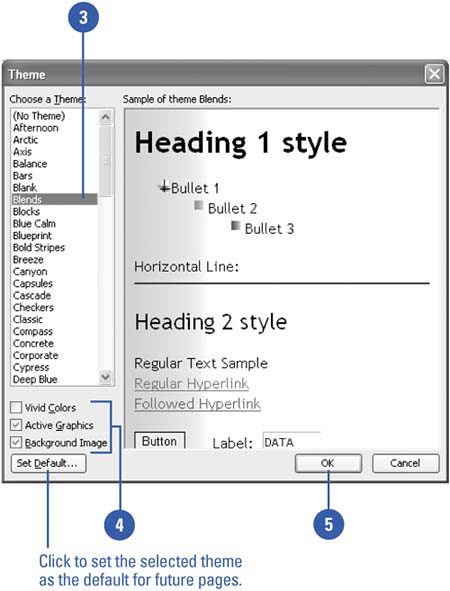Confirm the theme with OK

[328, 463]
